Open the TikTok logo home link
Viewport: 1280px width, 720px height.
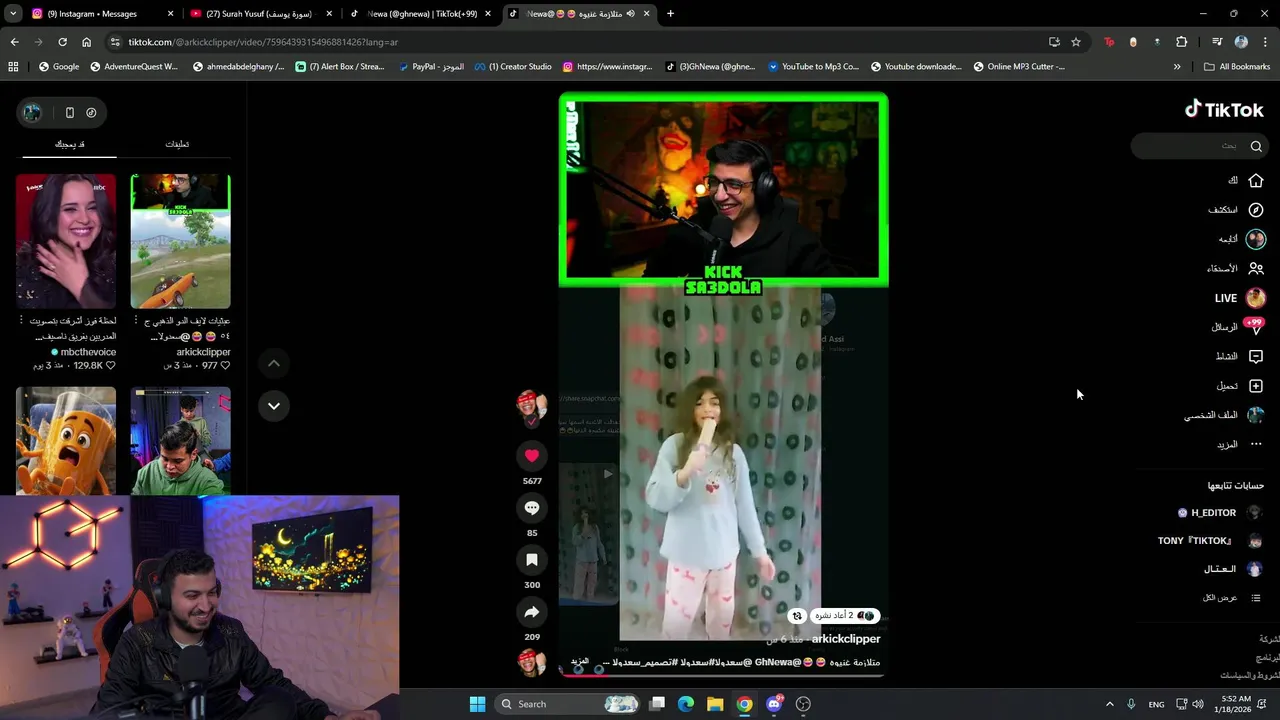tap(1224, 109)
